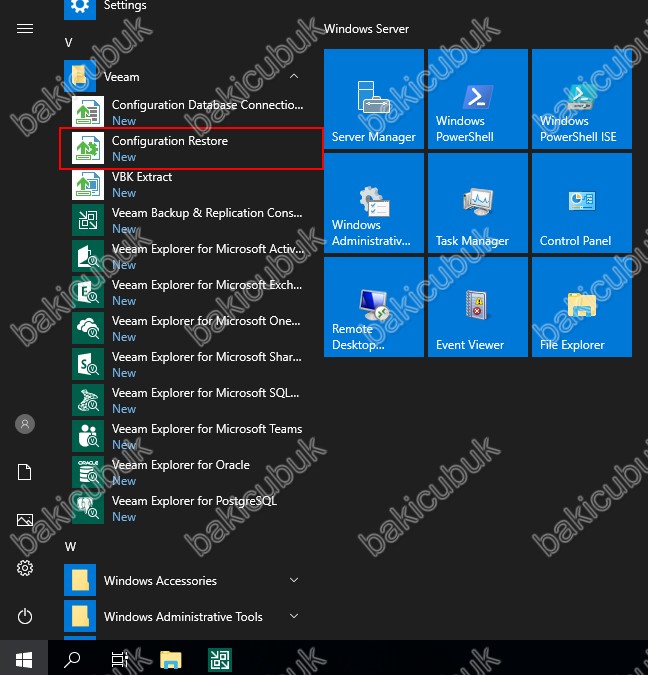Jump to the letter V header
The height and width of the screenshot is (675, 648).
pos(68,43)
